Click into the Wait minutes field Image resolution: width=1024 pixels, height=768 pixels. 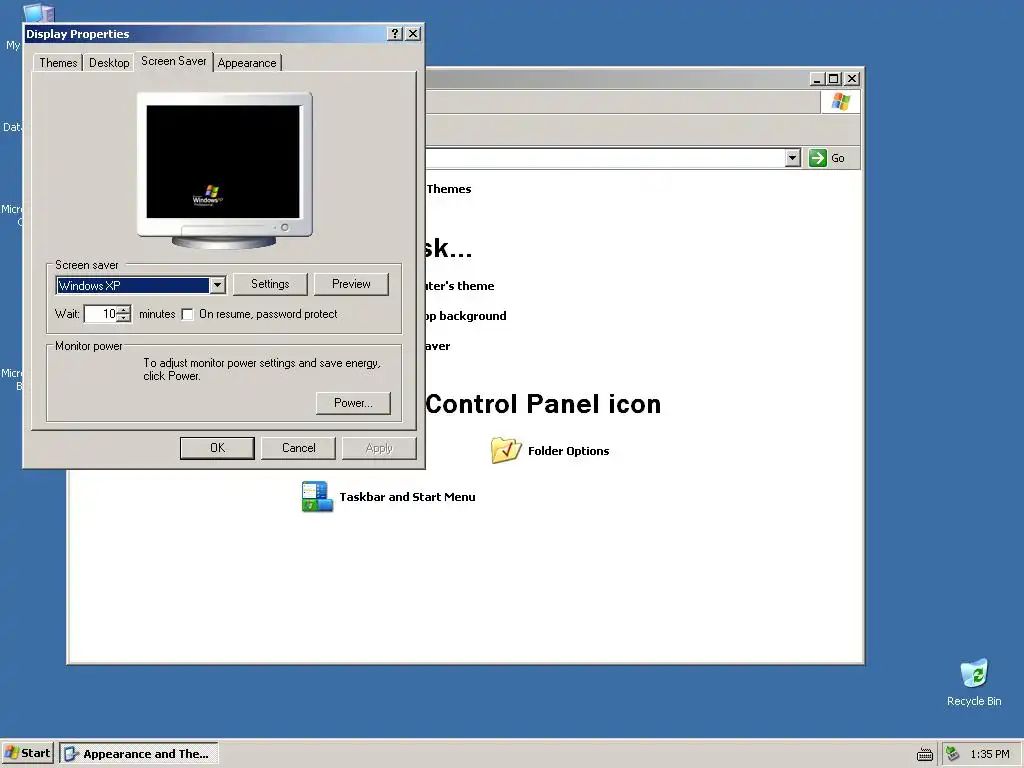pyautogui.click(x=101, y=314)
